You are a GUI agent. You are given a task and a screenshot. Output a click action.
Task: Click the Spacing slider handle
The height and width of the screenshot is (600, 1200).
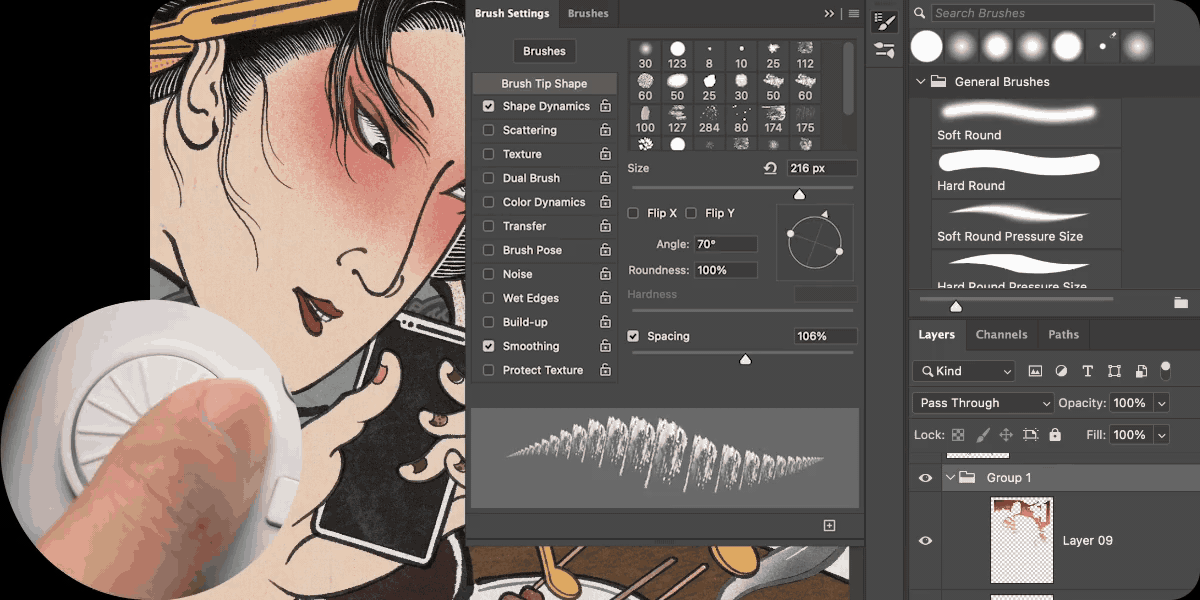point(745,359)
